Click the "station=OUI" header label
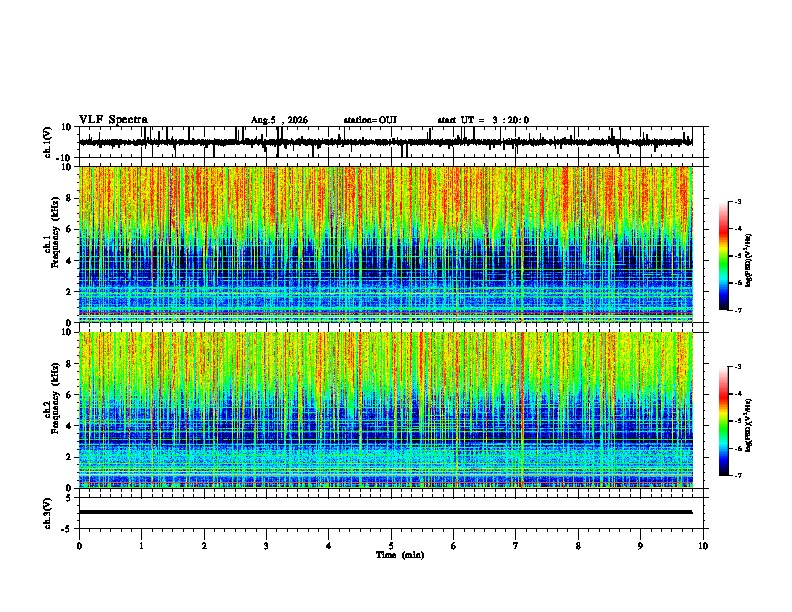The width and height of the screenshot is (792, 612). [x=370, y=120]
